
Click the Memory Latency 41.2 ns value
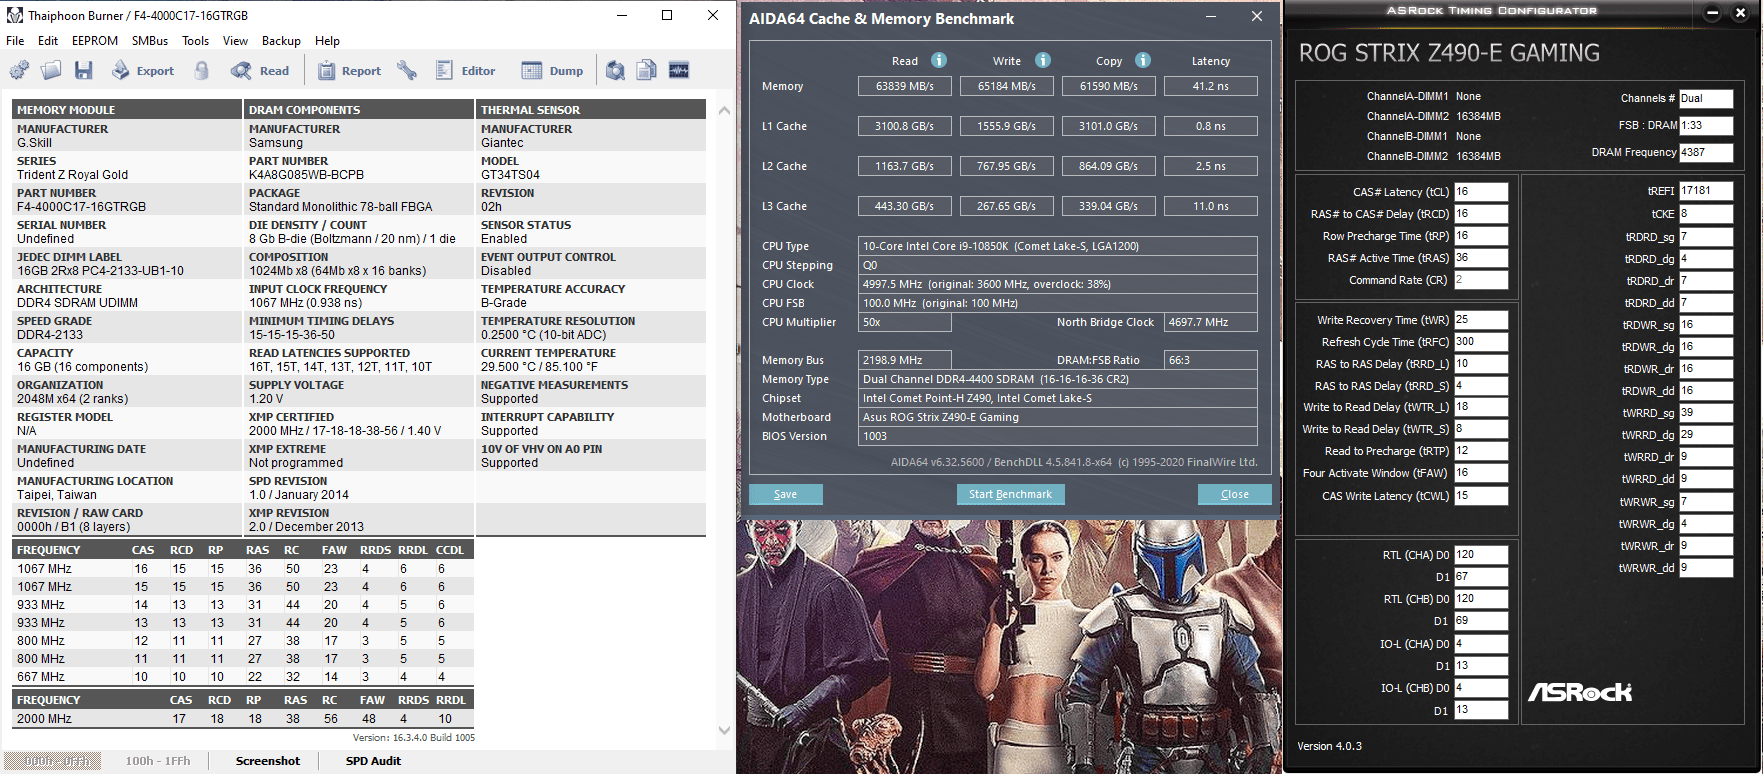(1211, 86)
